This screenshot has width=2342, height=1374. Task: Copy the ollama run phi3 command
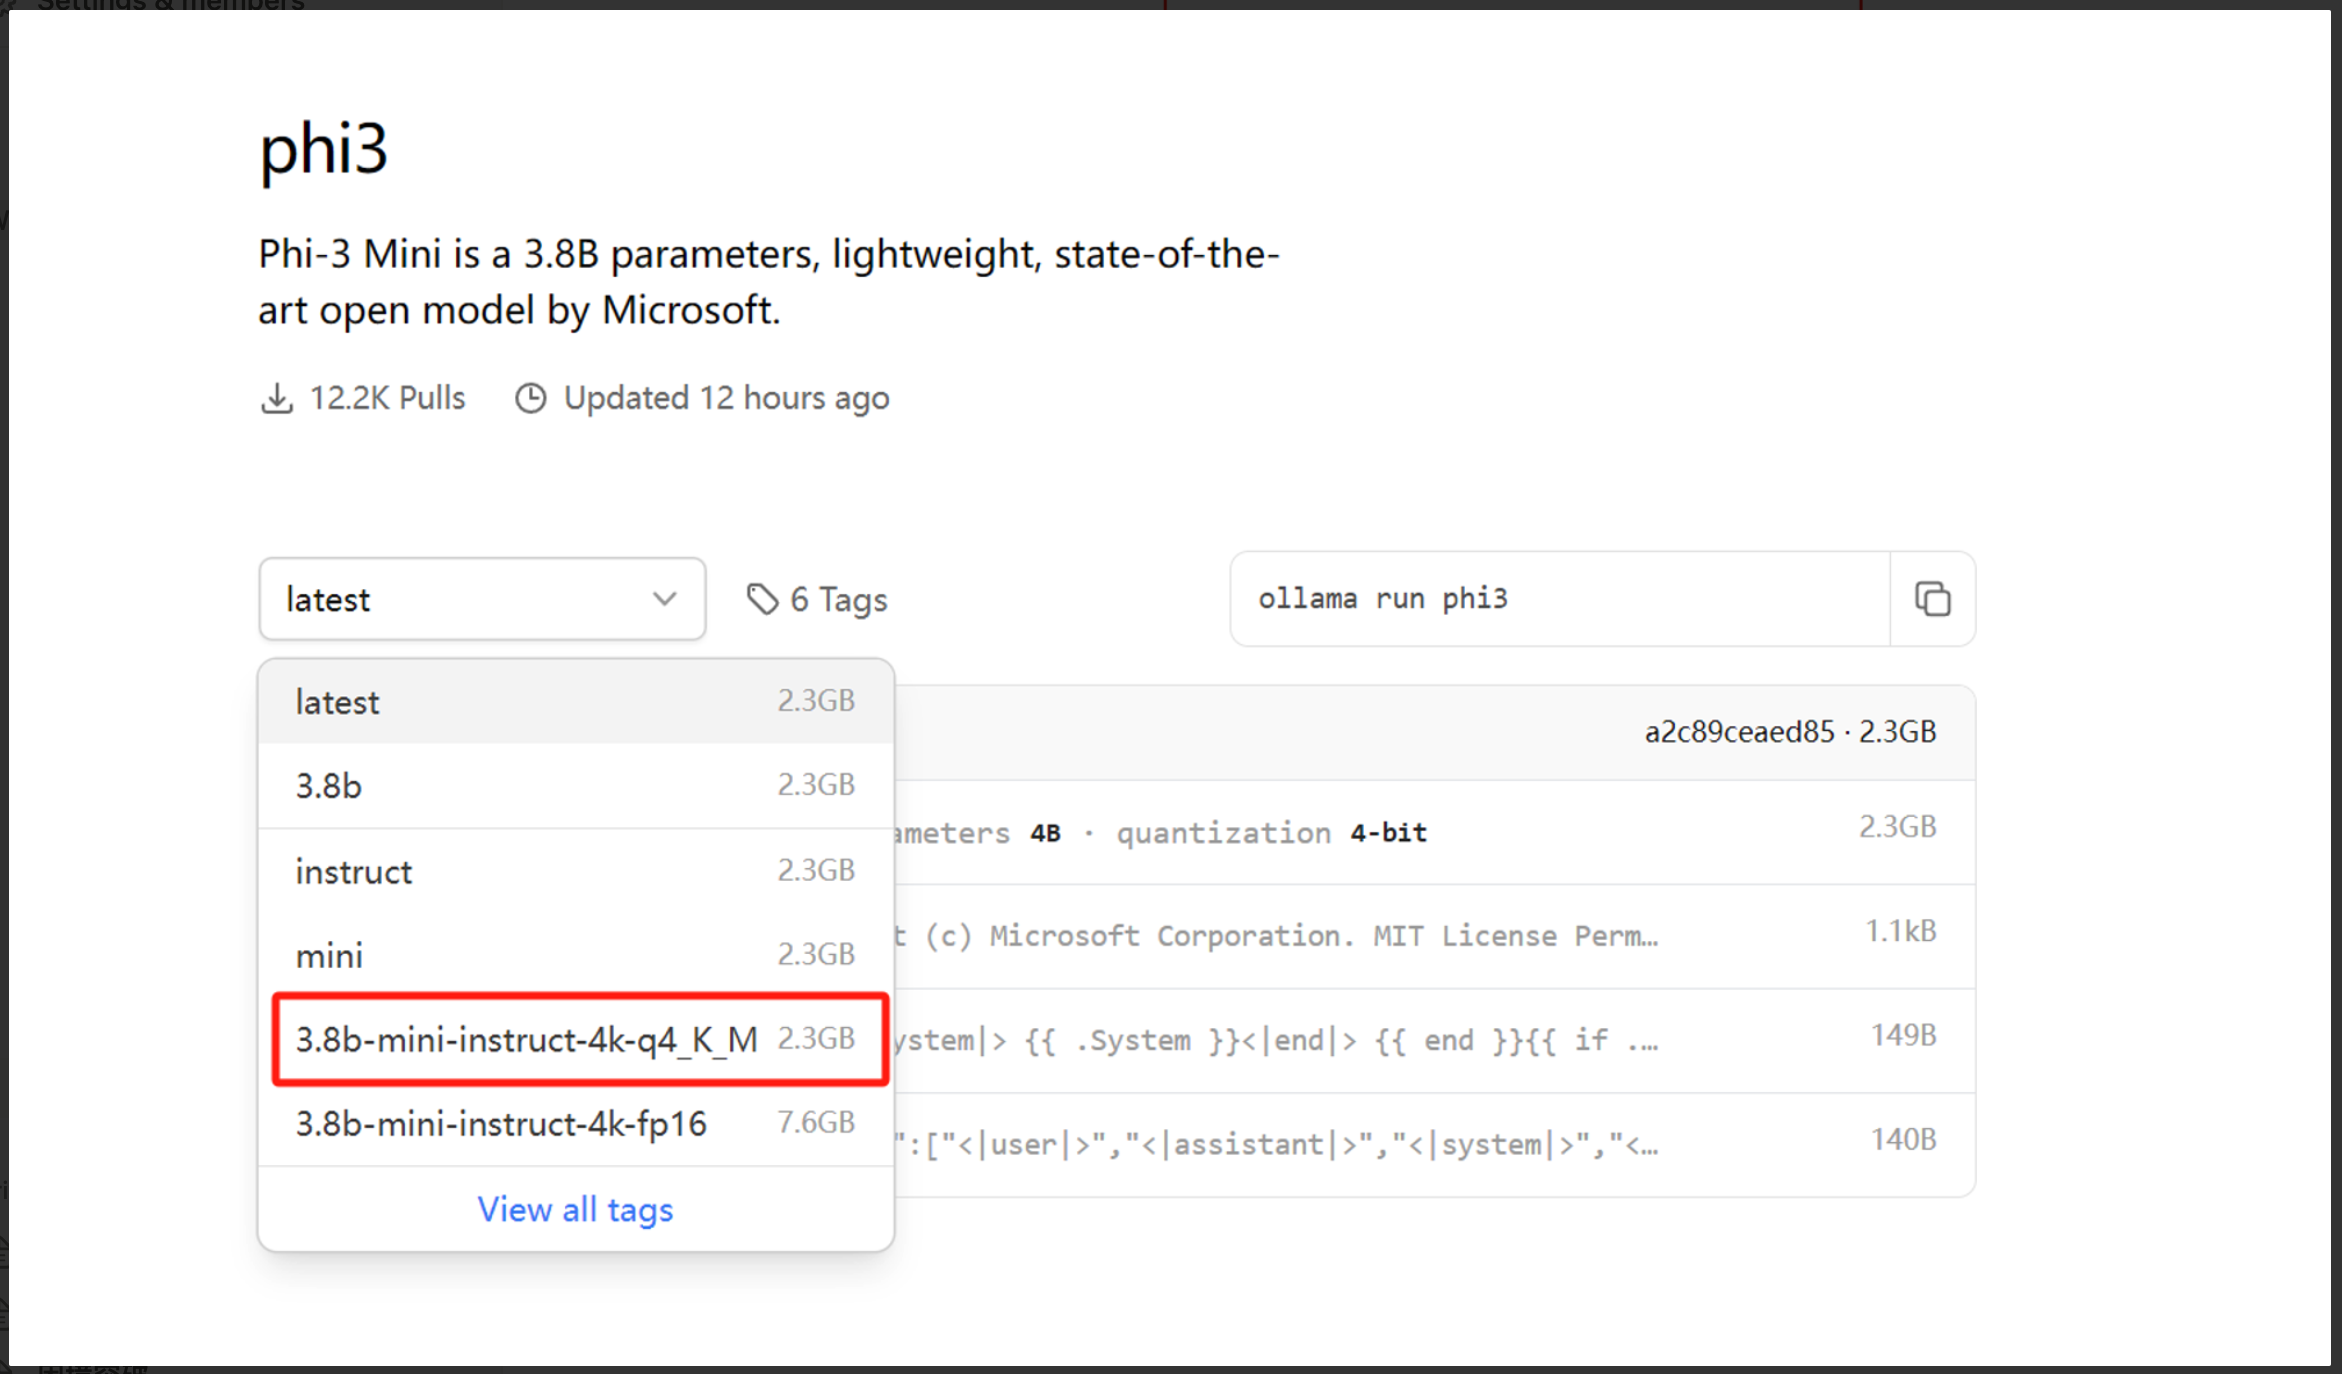click(x=1932, y=599)
